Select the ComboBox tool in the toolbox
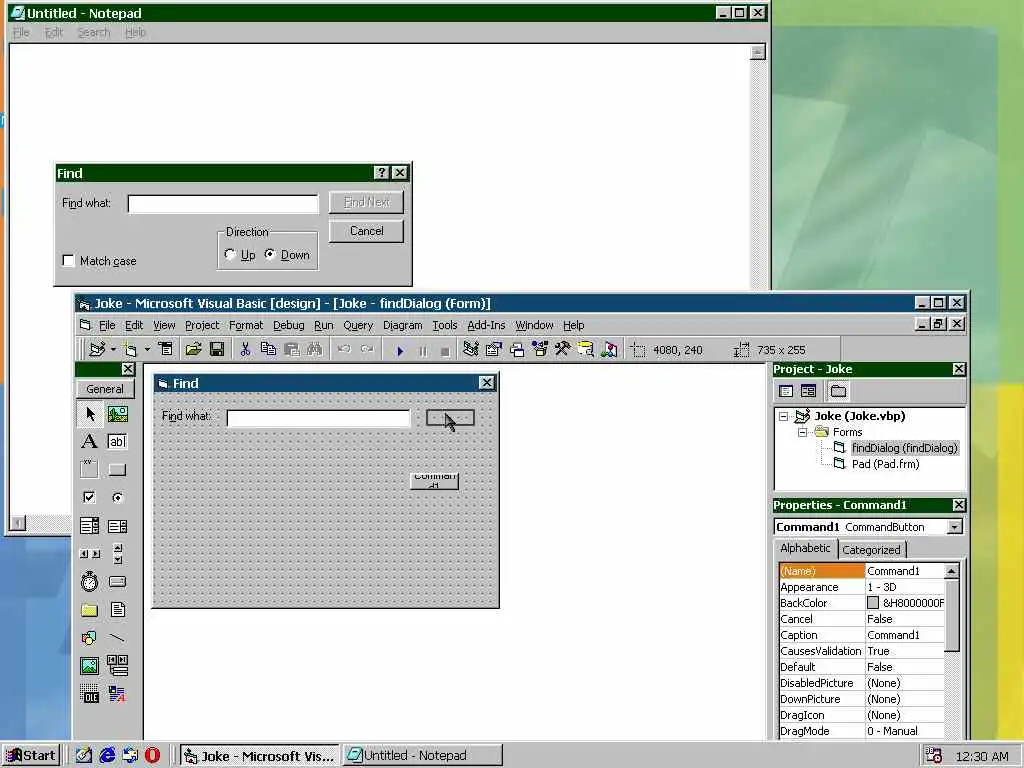 [x=90, y=525]
